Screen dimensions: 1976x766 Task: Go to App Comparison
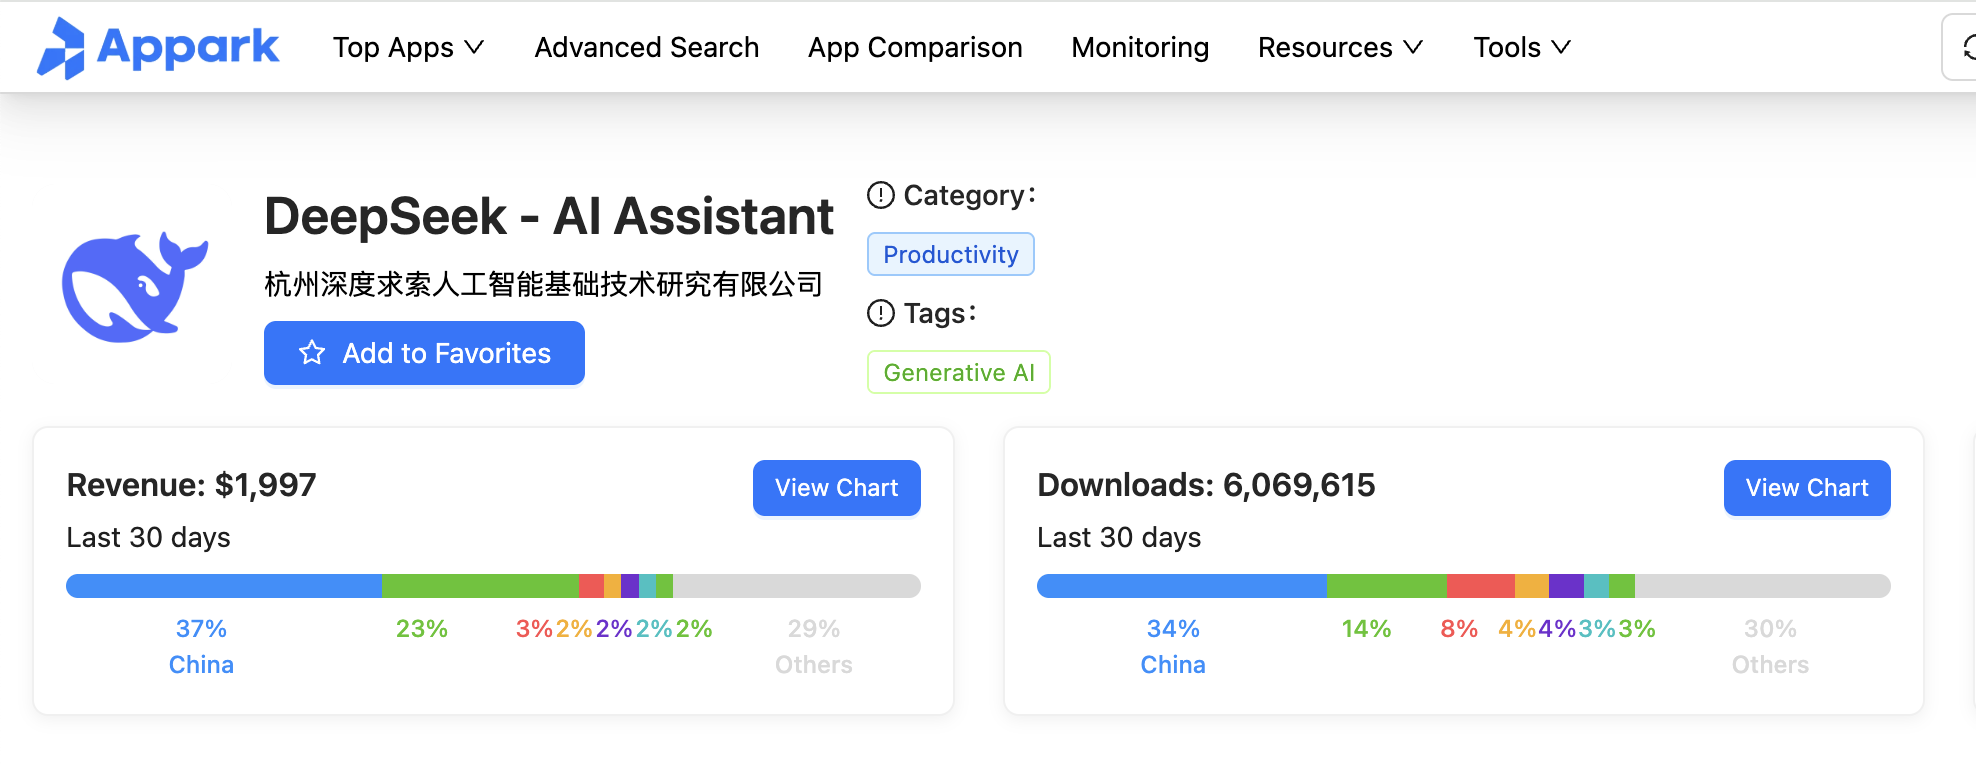tap(914, 47)
